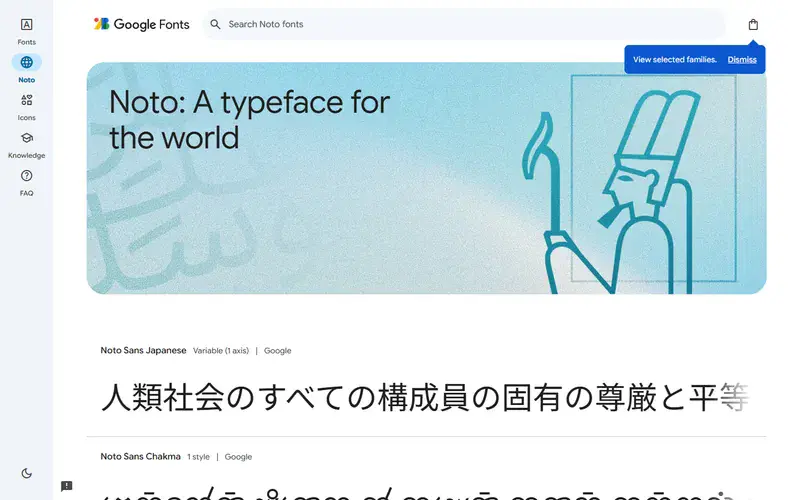This screenshot has height=500, width=800.
Task: Open the selected families shopping bag icon
Action: pyautogui.click(x=753, y=24)
